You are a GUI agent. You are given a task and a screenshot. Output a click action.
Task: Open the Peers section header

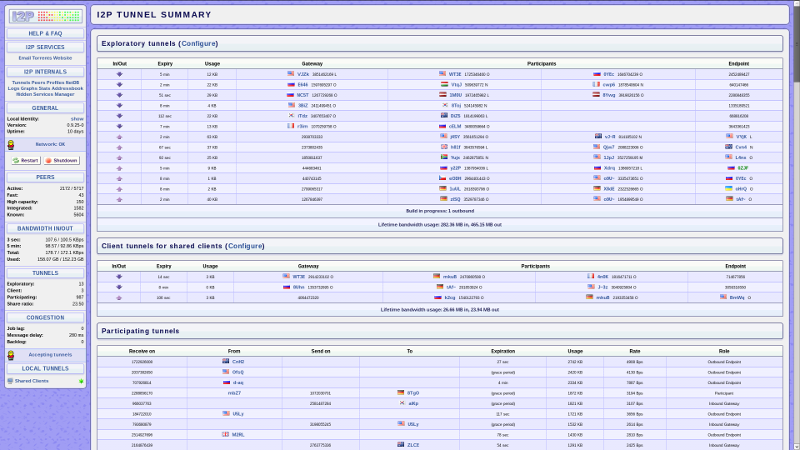pos(45,178)
